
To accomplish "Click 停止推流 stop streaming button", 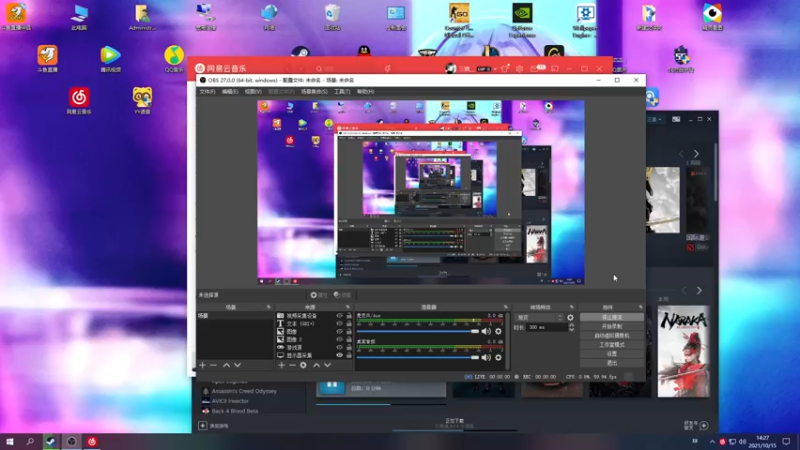I will pyautogui.click(x=612, y=317).
